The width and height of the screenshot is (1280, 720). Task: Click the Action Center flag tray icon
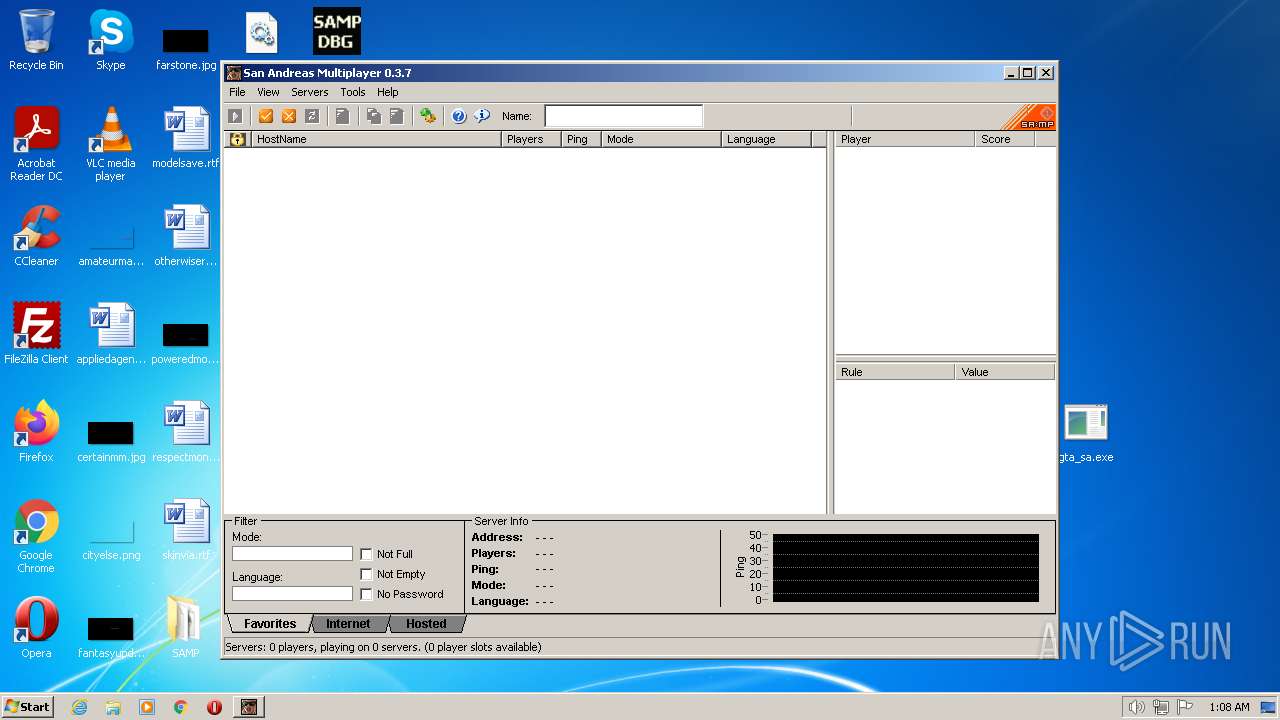pyautogui.click(x=1186, y=707)
